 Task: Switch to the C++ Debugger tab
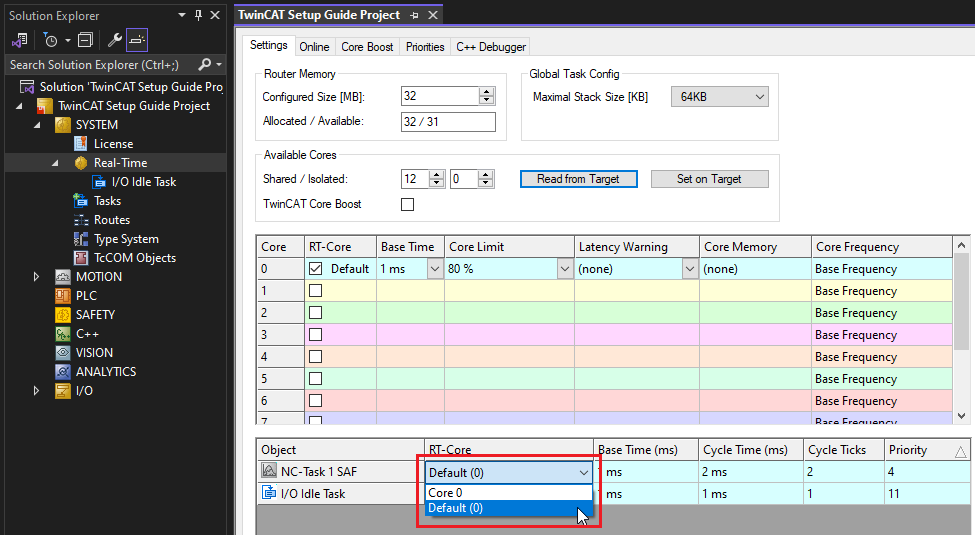pyautogui.click(x=491, y=47)
